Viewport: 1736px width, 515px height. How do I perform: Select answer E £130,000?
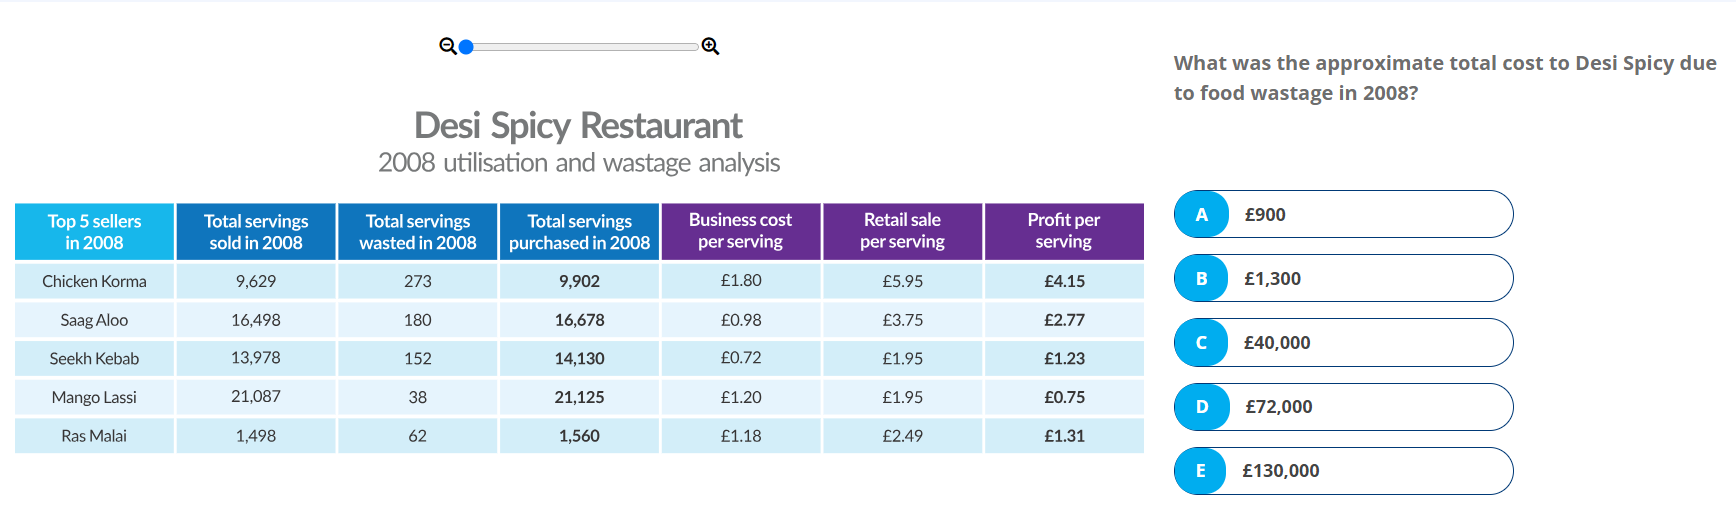point(1343,471)
